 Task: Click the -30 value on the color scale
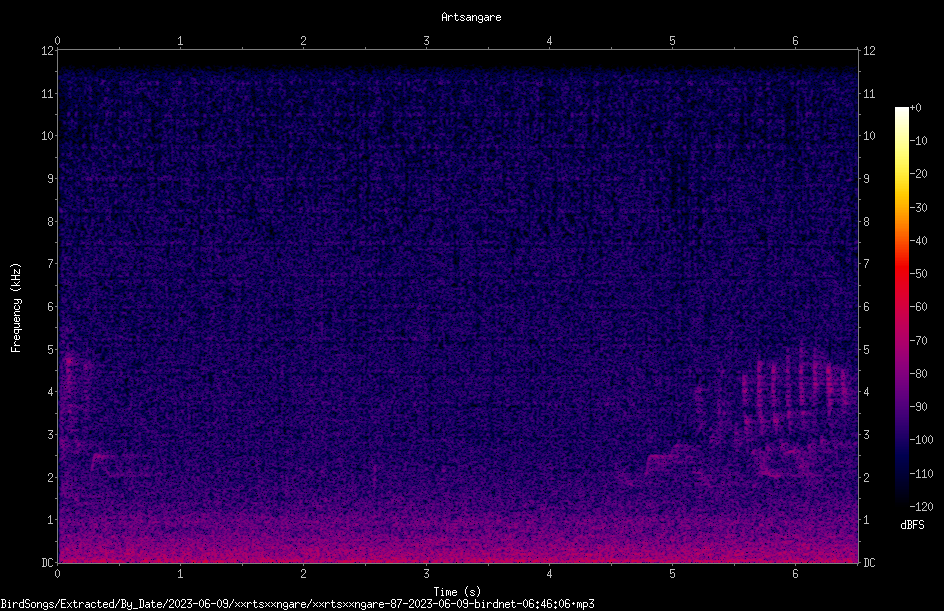(919, 208)
